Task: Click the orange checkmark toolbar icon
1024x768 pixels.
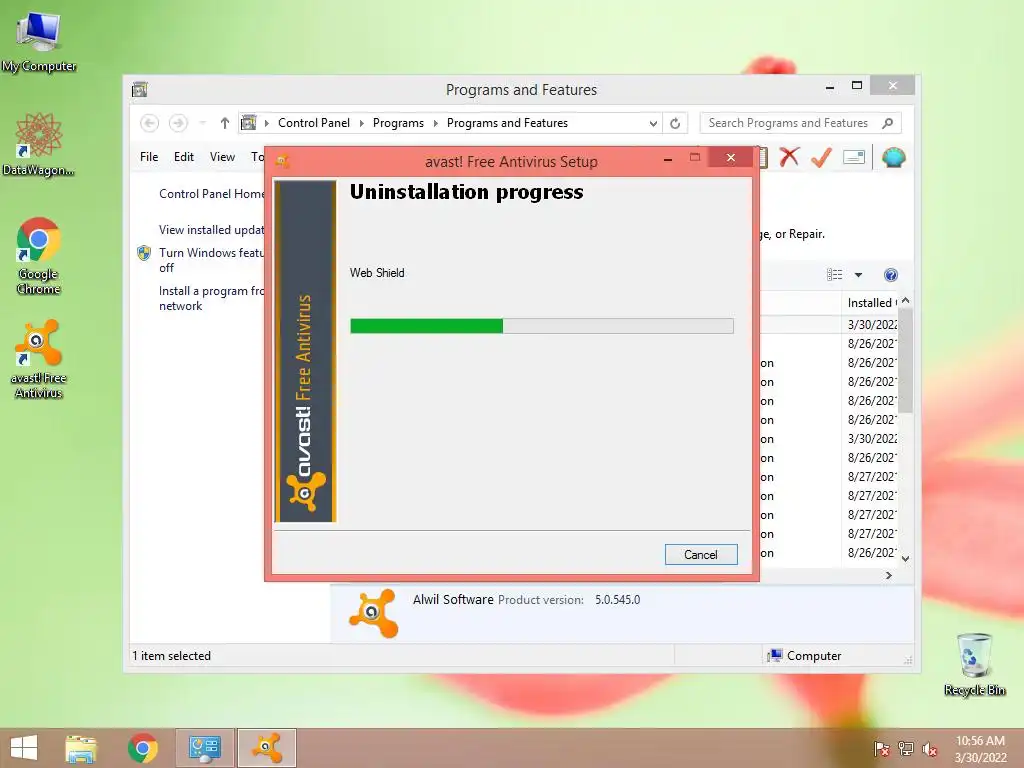Action: point(821,157)
